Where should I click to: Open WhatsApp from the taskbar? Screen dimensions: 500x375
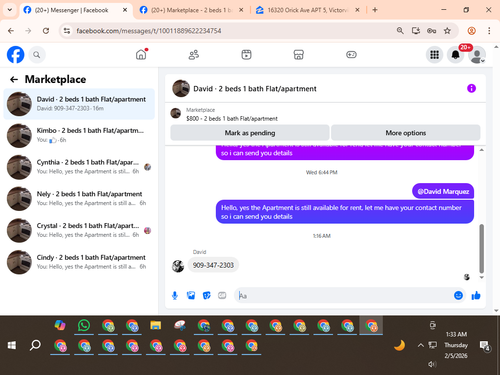point(84,325)
